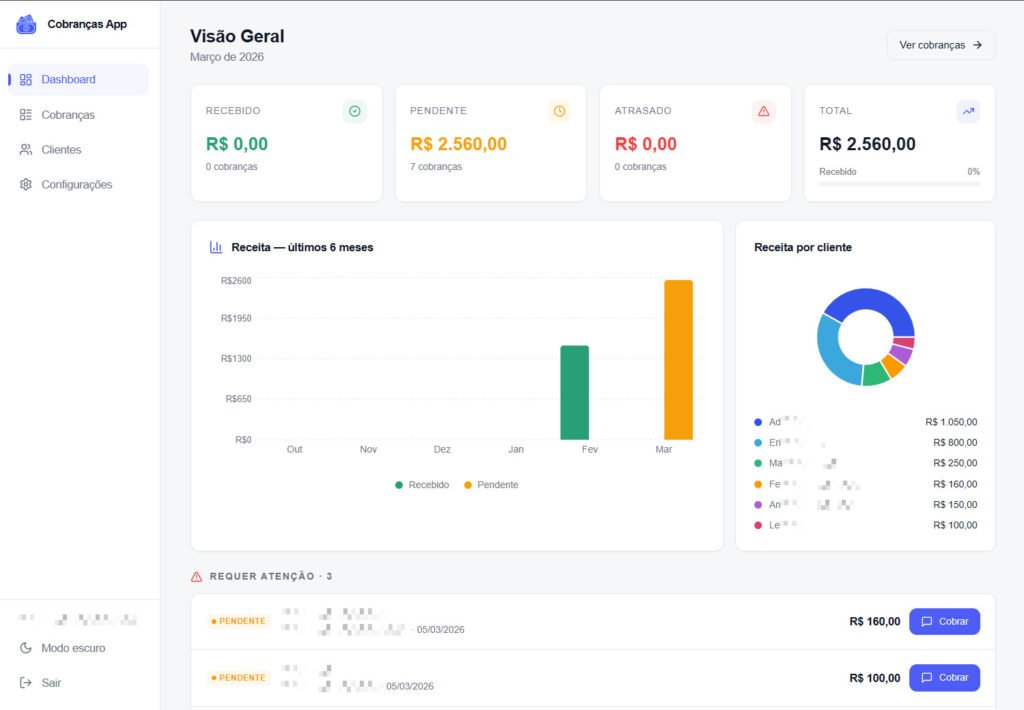Click the green check icon on Recebido card
The image size is (1024, 710).
(x=355, y=111)
